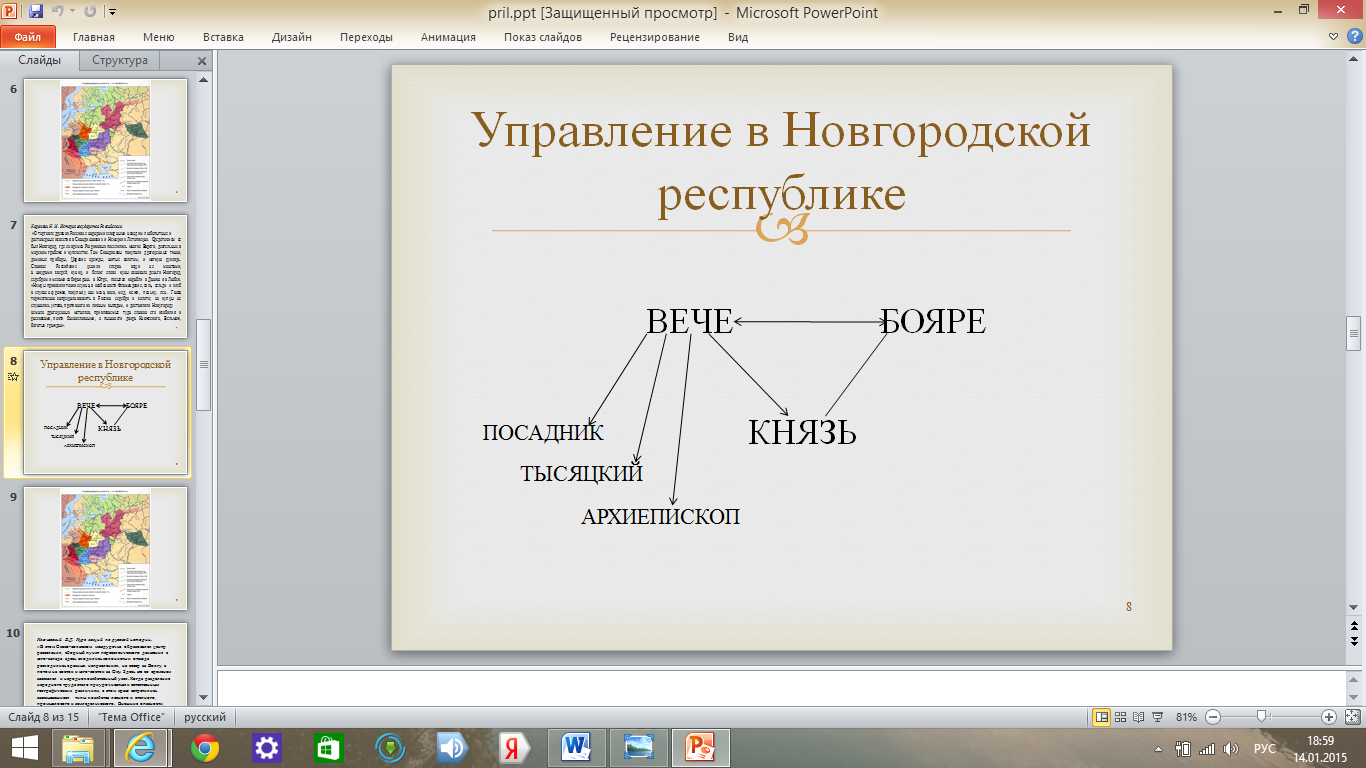Open PowerPoint Help question mark icon
This screenshot has height=768, width=1366.
point(1355,37)
